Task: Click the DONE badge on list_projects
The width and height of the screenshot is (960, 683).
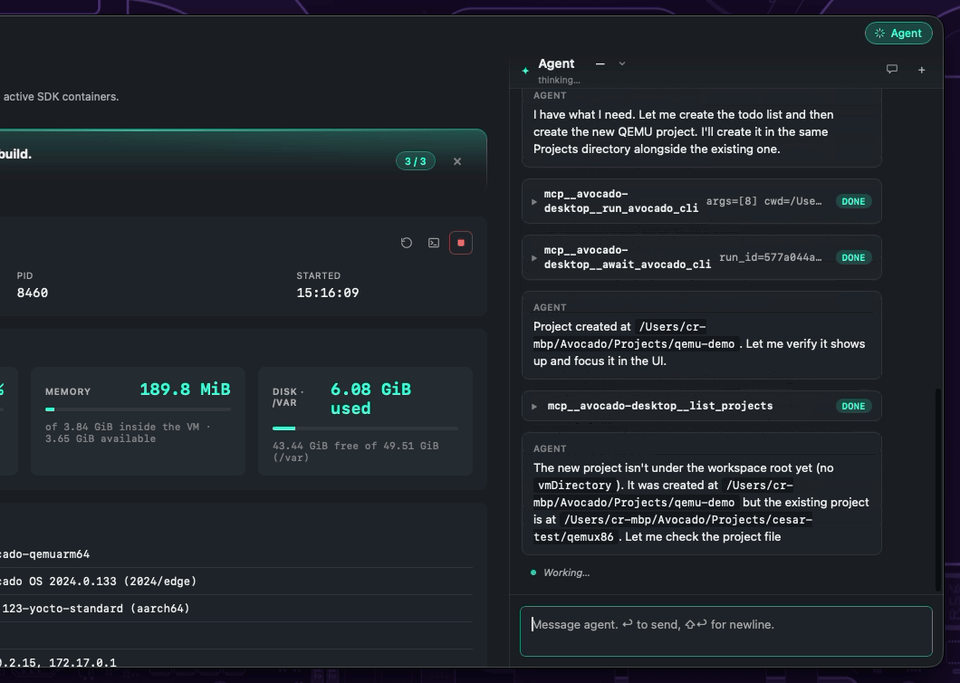Action: 853,406
